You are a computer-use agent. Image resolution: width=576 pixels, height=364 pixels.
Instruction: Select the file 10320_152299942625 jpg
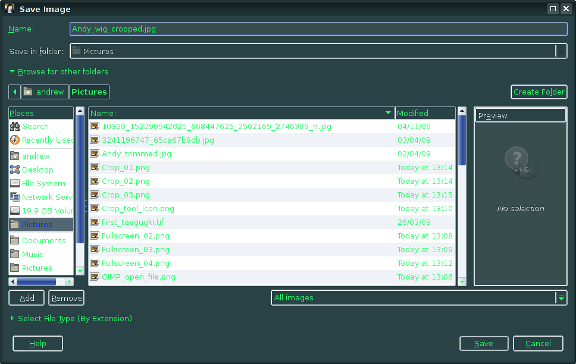273,126
